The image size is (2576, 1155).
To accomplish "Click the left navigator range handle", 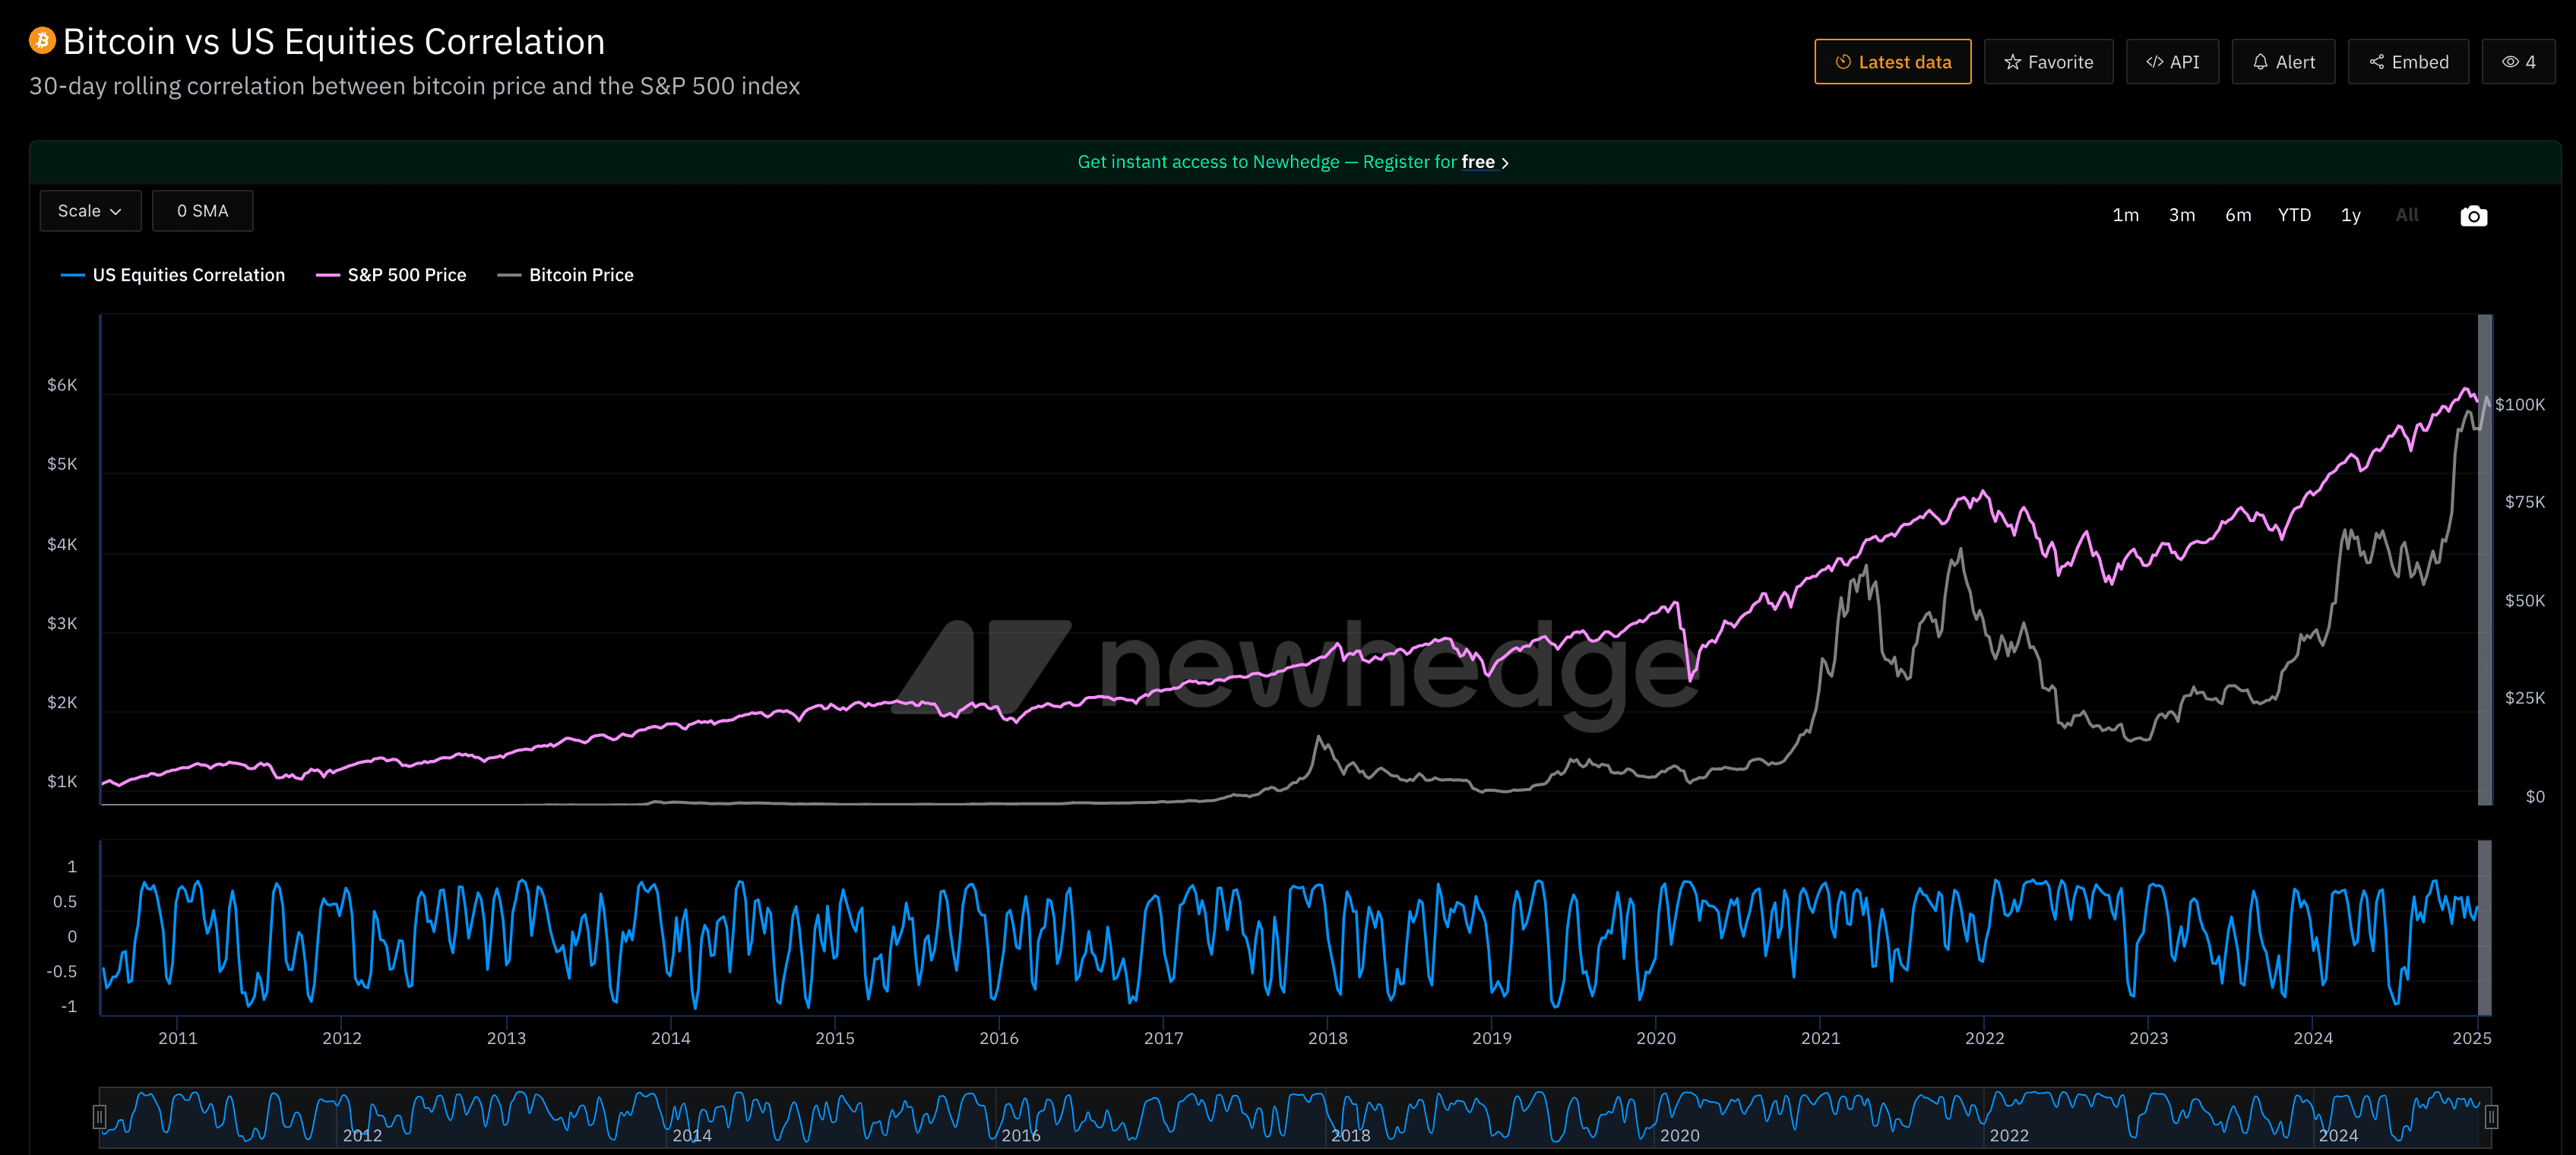I will pyautogui.click(x=99, y=1116).
